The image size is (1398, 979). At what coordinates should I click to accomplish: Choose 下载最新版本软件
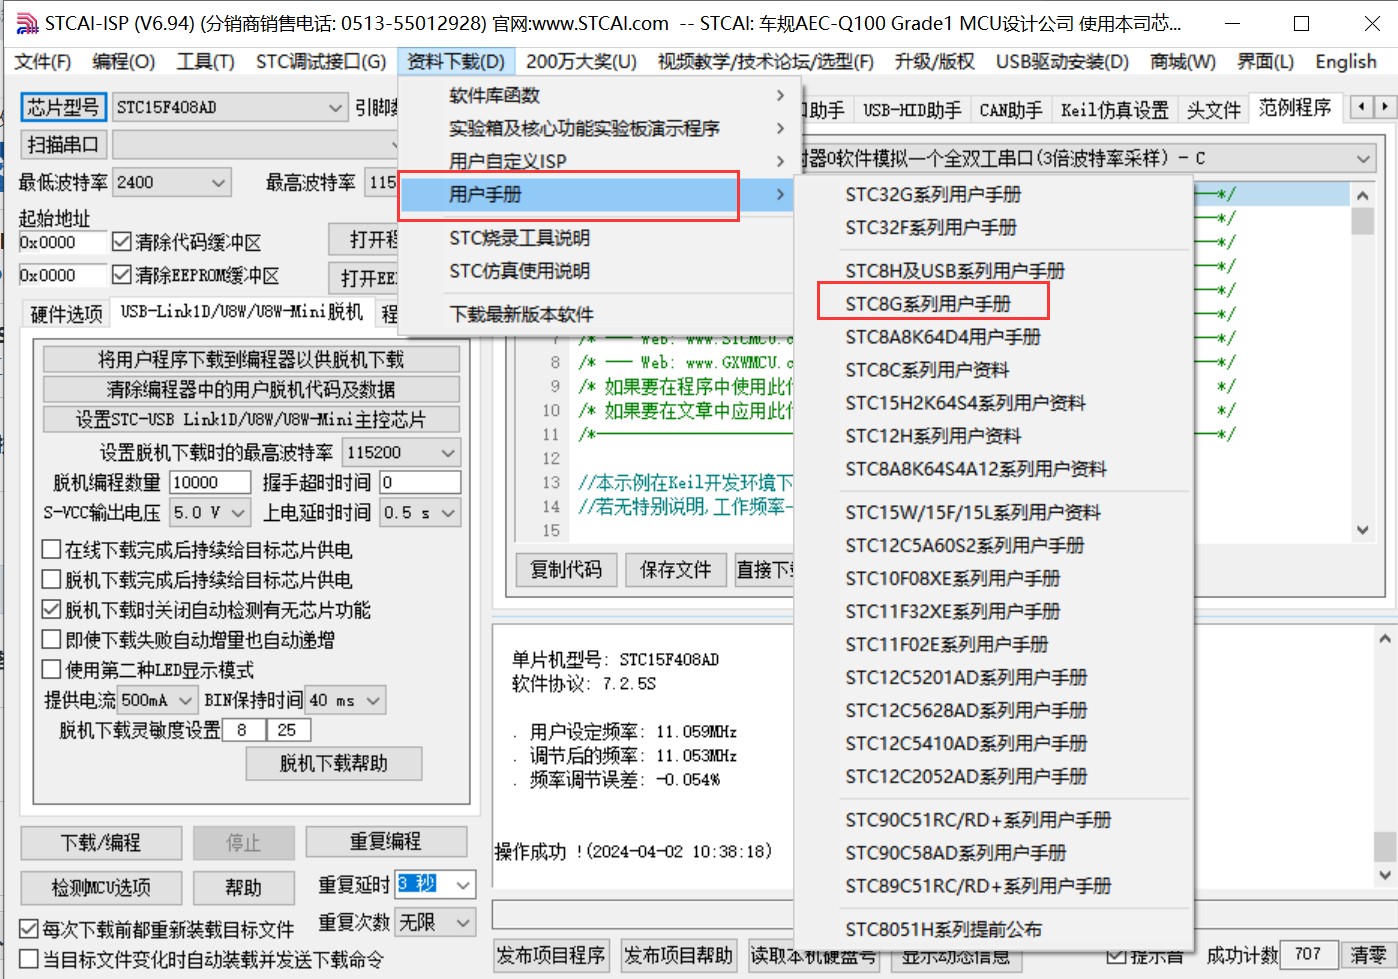point(521,314)
